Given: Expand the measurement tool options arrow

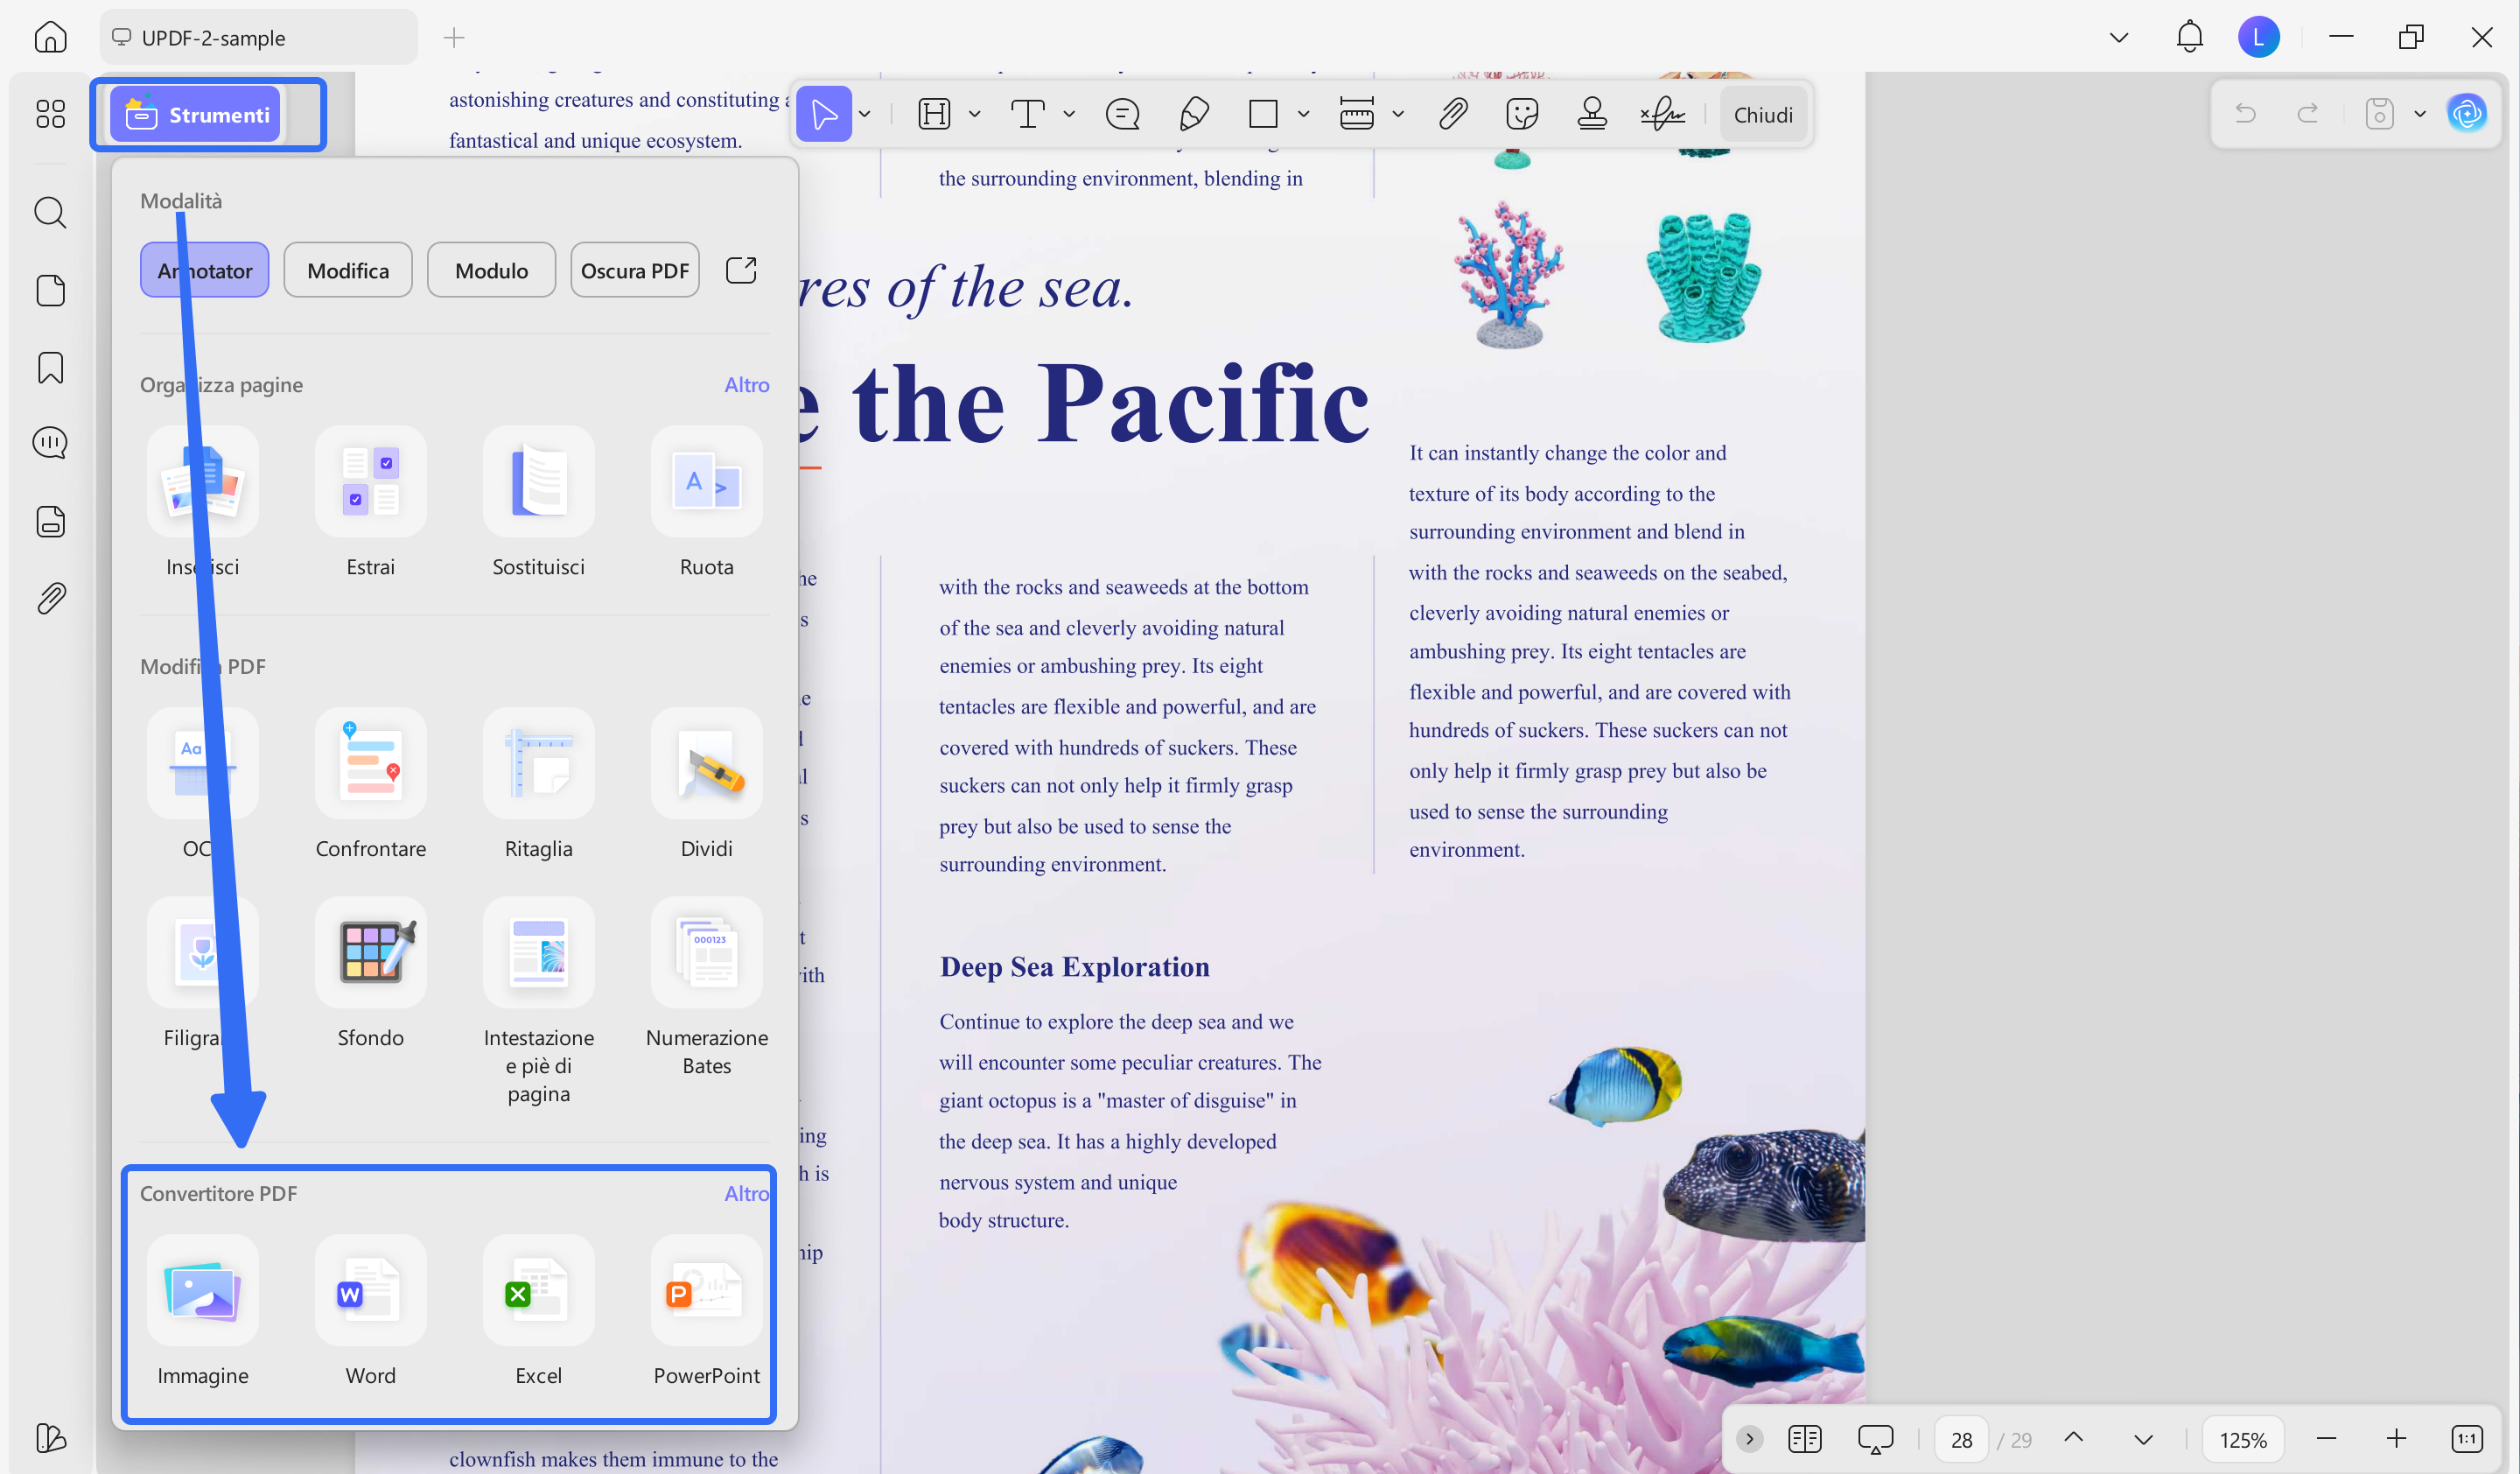Looking at the screenshot, I should (x=1398, y=114).
